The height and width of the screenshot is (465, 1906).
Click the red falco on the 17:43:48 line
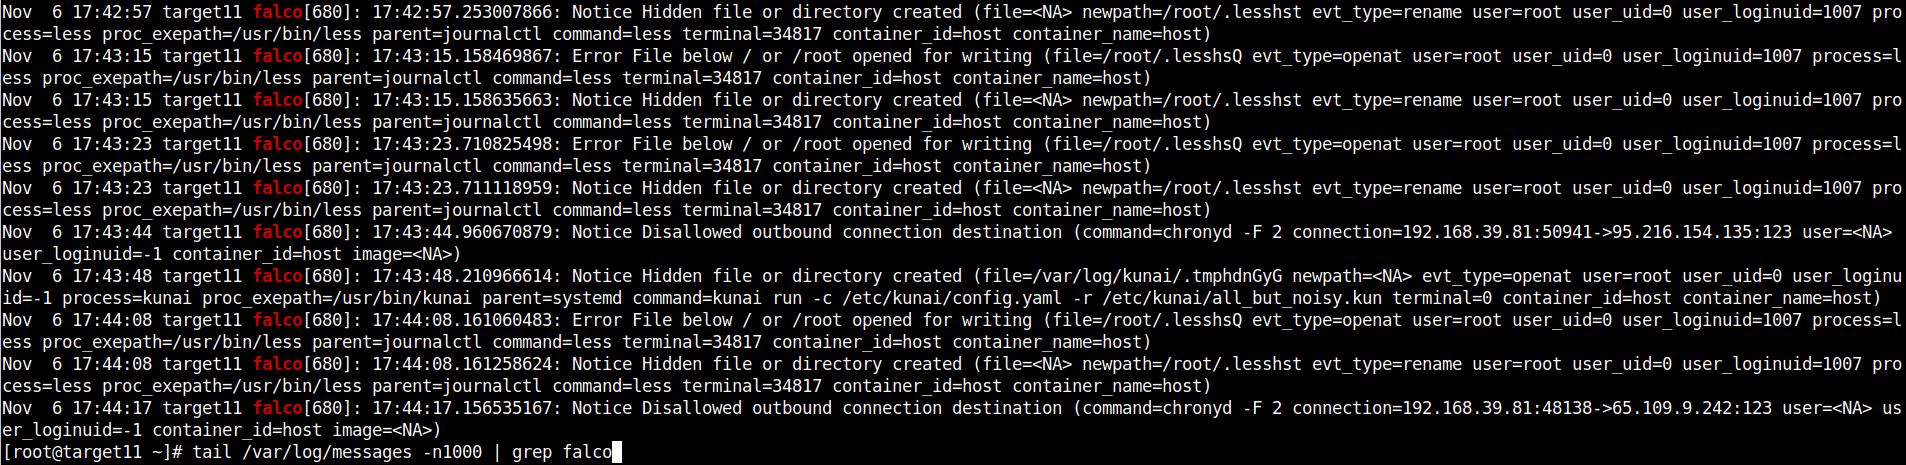tap(277, 276)
